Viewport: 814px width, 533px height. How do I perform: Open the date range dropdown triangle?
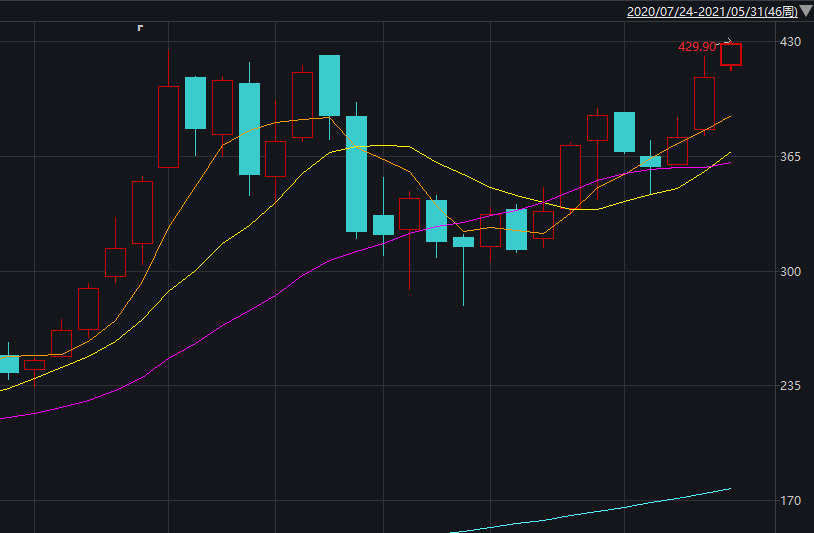click(806, 12)
